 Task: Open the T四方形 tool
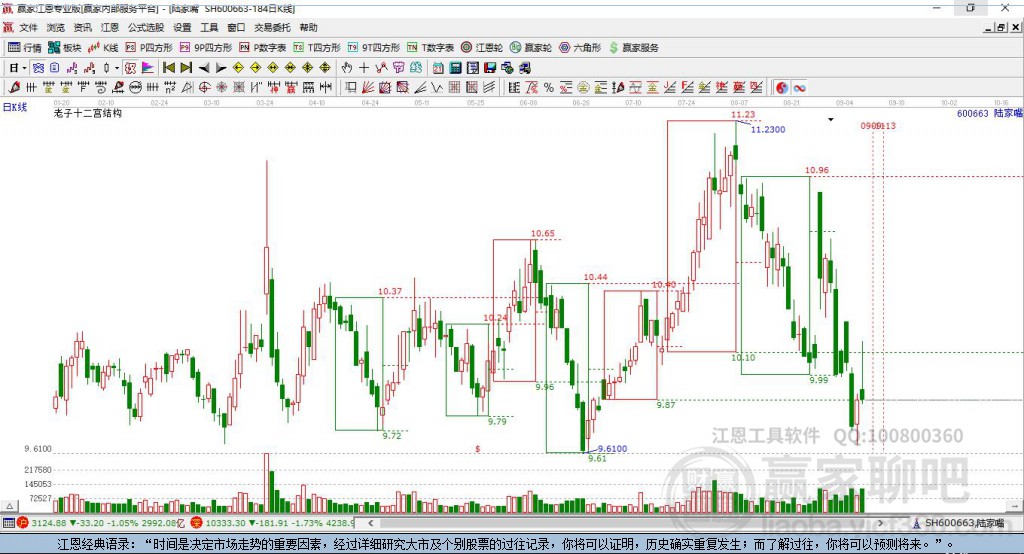click(317, 48)
